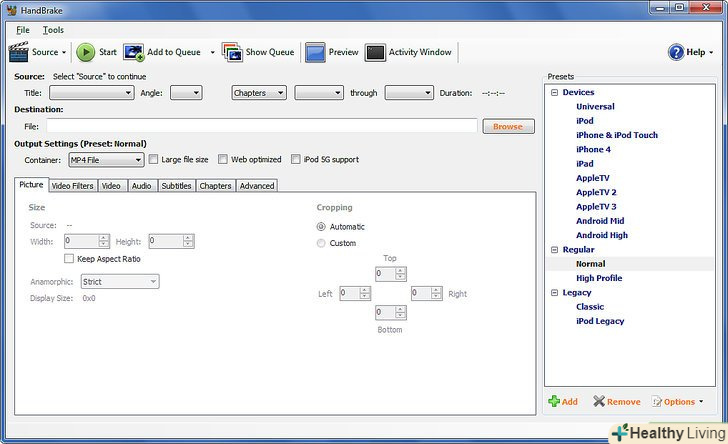The width and height of the screenshot is (728, 444).
Task: Click the Right crop stepper
Action: 427,293
